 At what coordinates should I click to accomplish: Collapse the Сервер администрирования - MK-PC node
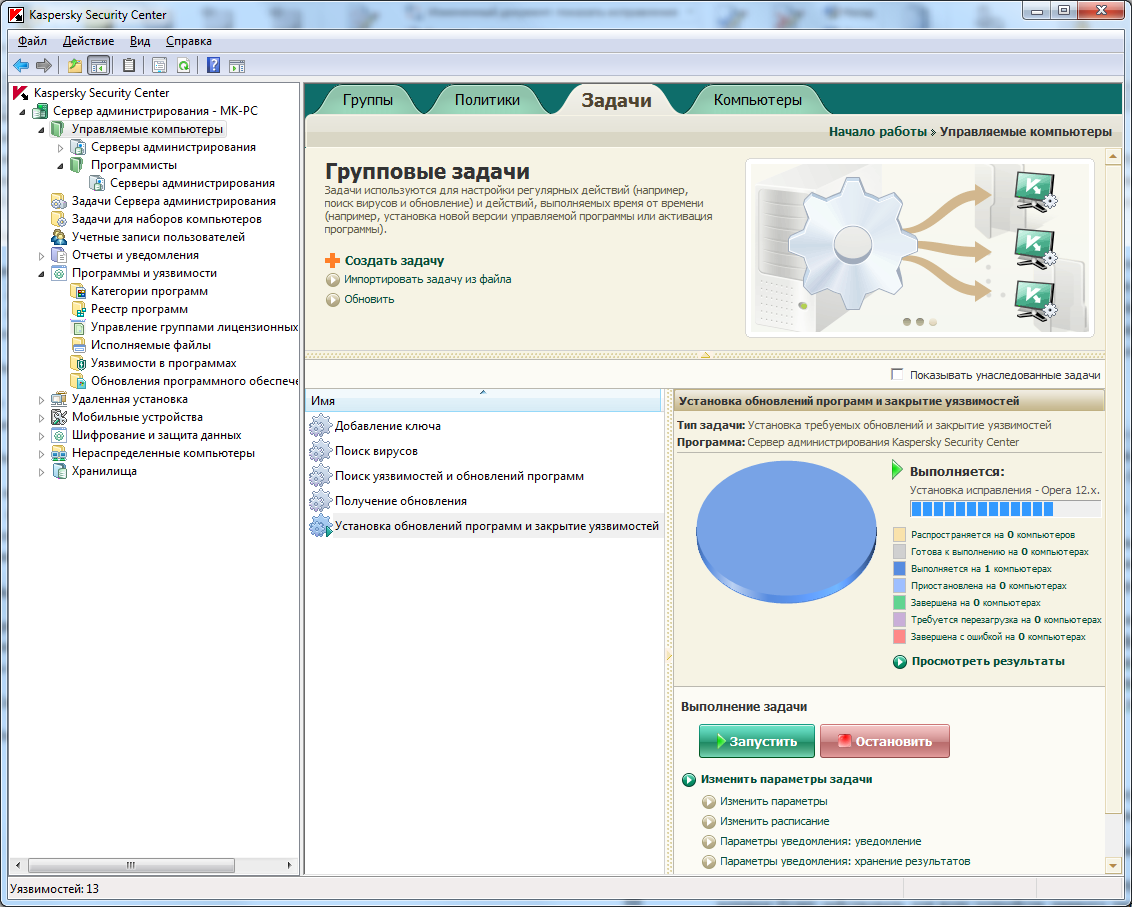(22, 112)
